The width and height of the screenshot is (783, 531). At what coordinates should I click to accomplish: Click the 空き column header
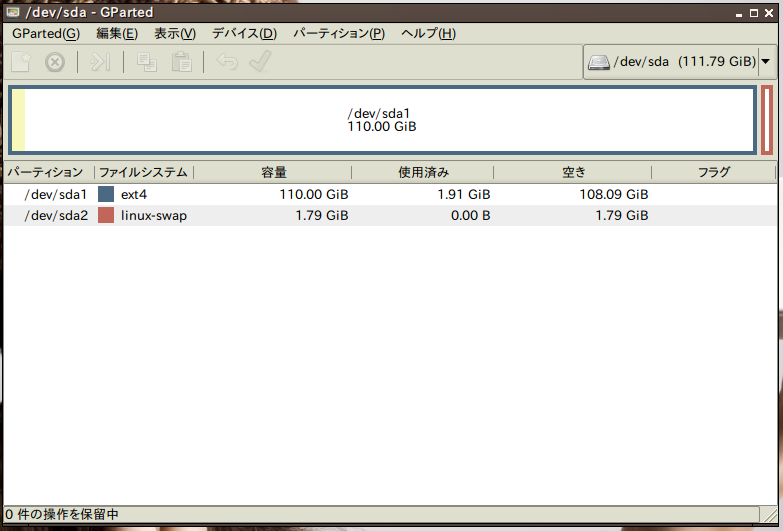573,172
